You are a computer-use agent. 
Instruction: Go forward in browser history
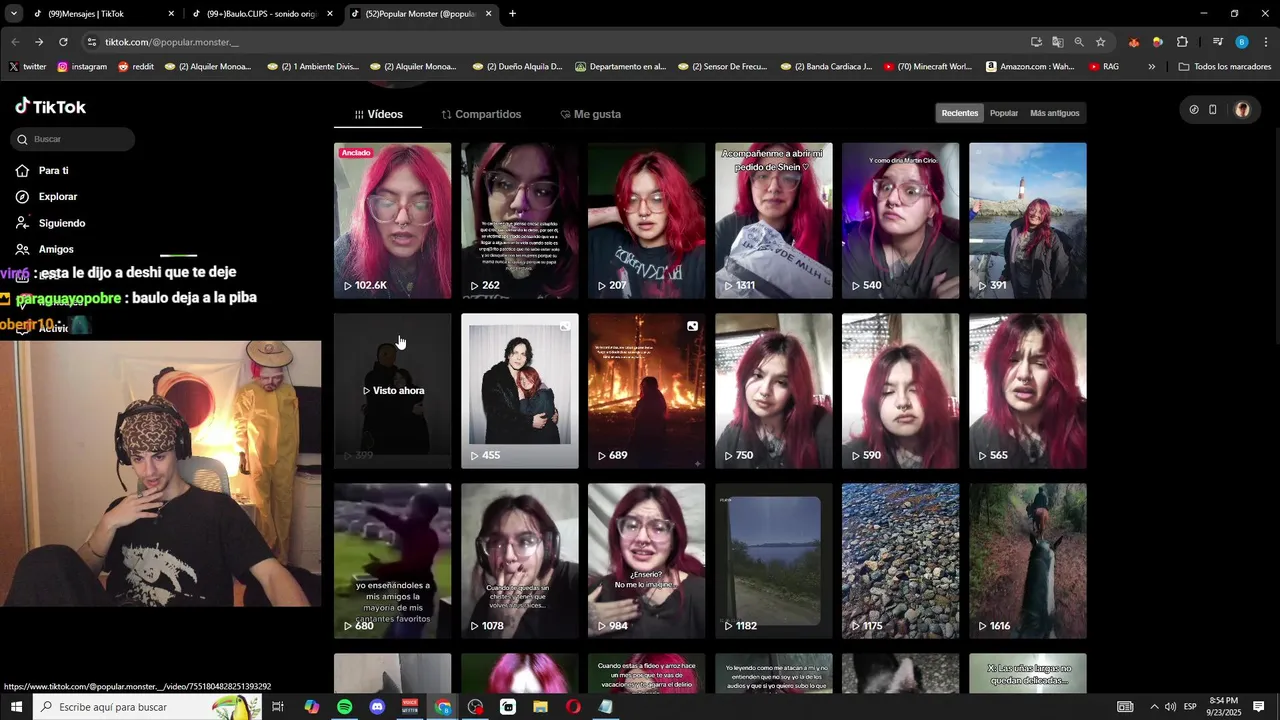click(39, 42)
